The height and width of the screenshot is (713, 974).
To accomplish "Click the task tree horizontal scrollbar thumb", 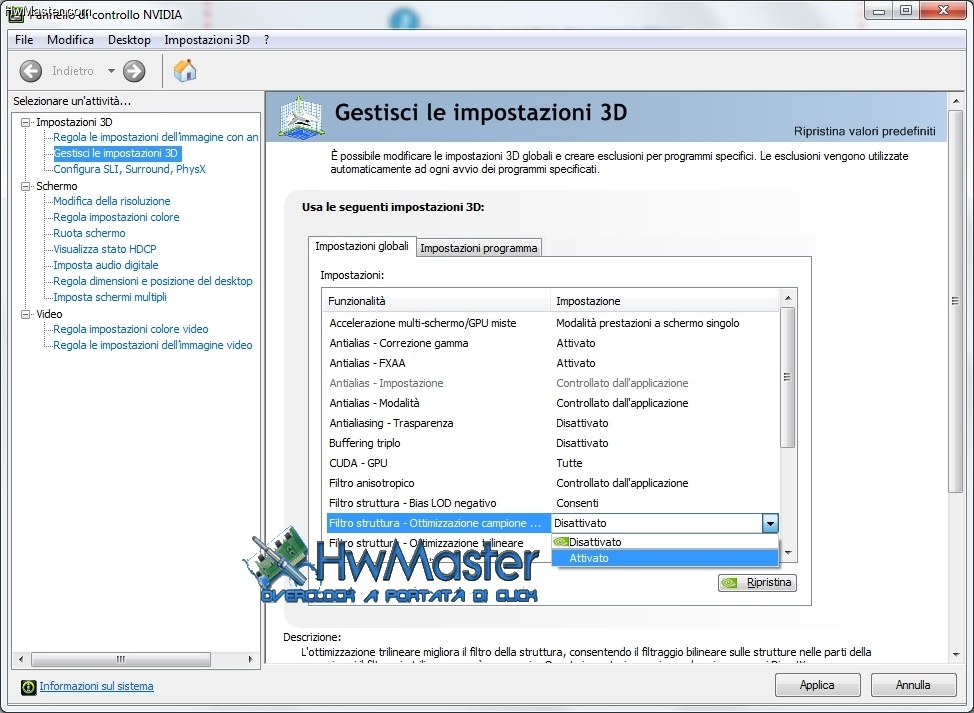I will pos(121,659).
